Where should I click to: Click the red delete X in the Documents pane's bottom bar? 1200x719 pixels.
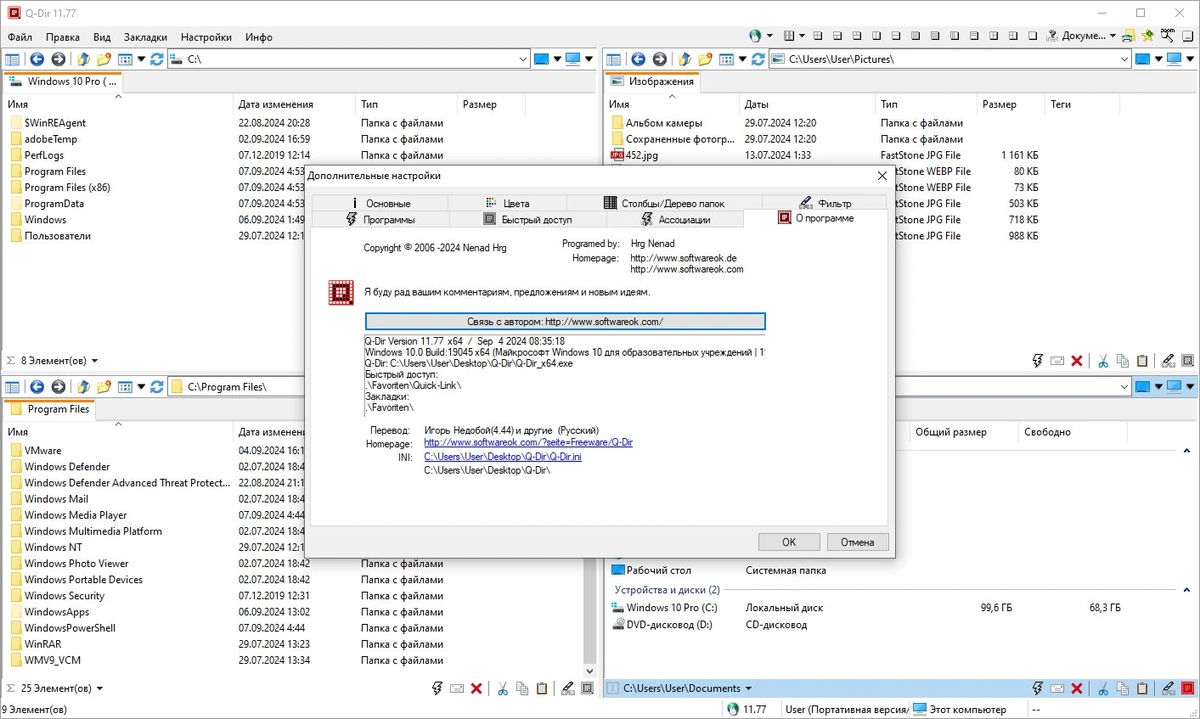pyautogui.click(x=1077, y=688)
